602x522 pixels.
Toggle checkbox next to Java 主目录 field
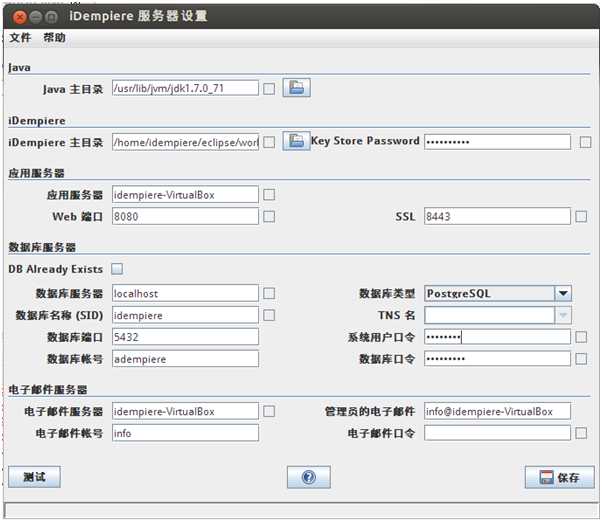point(269,89)
